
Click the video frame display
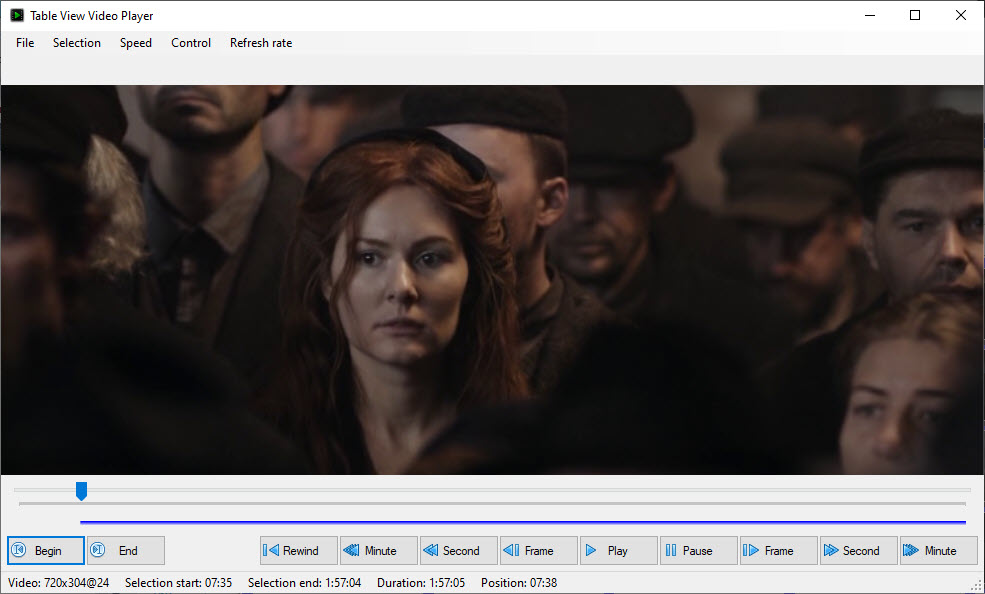click(492, 279)
